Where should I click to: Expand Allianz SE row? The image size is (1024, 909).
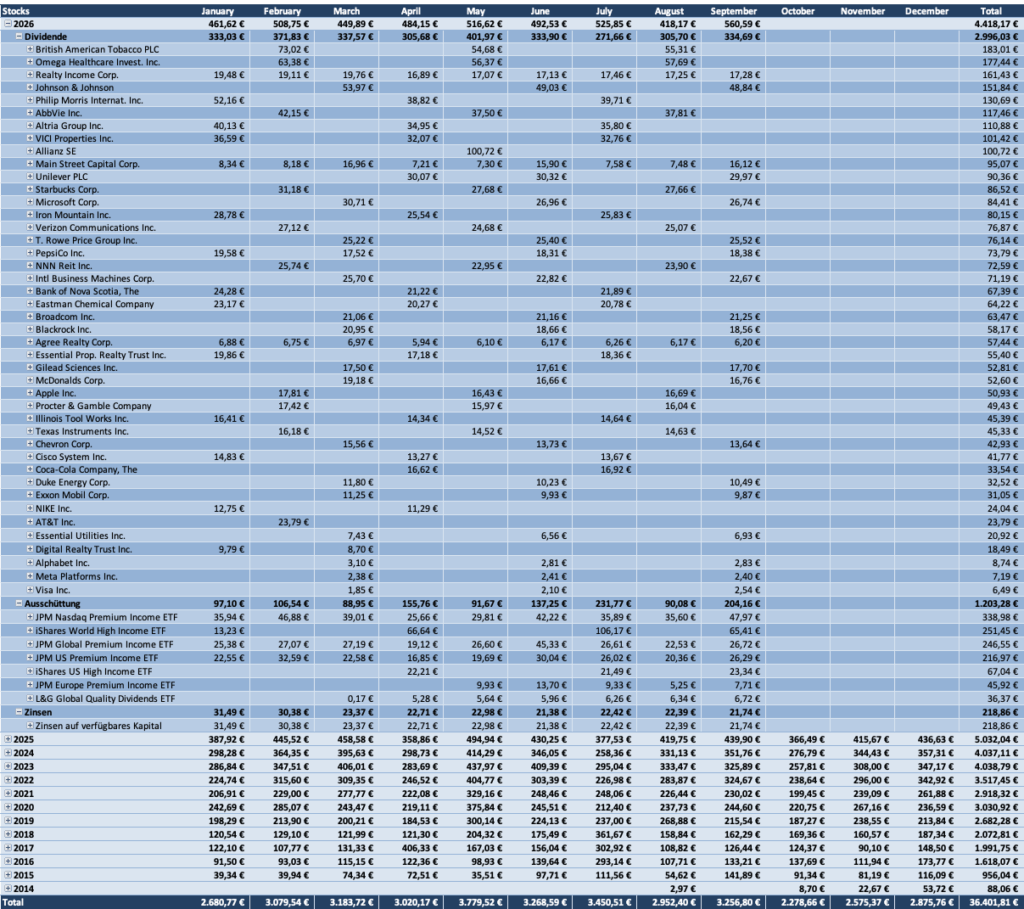[x=30, y=151]
